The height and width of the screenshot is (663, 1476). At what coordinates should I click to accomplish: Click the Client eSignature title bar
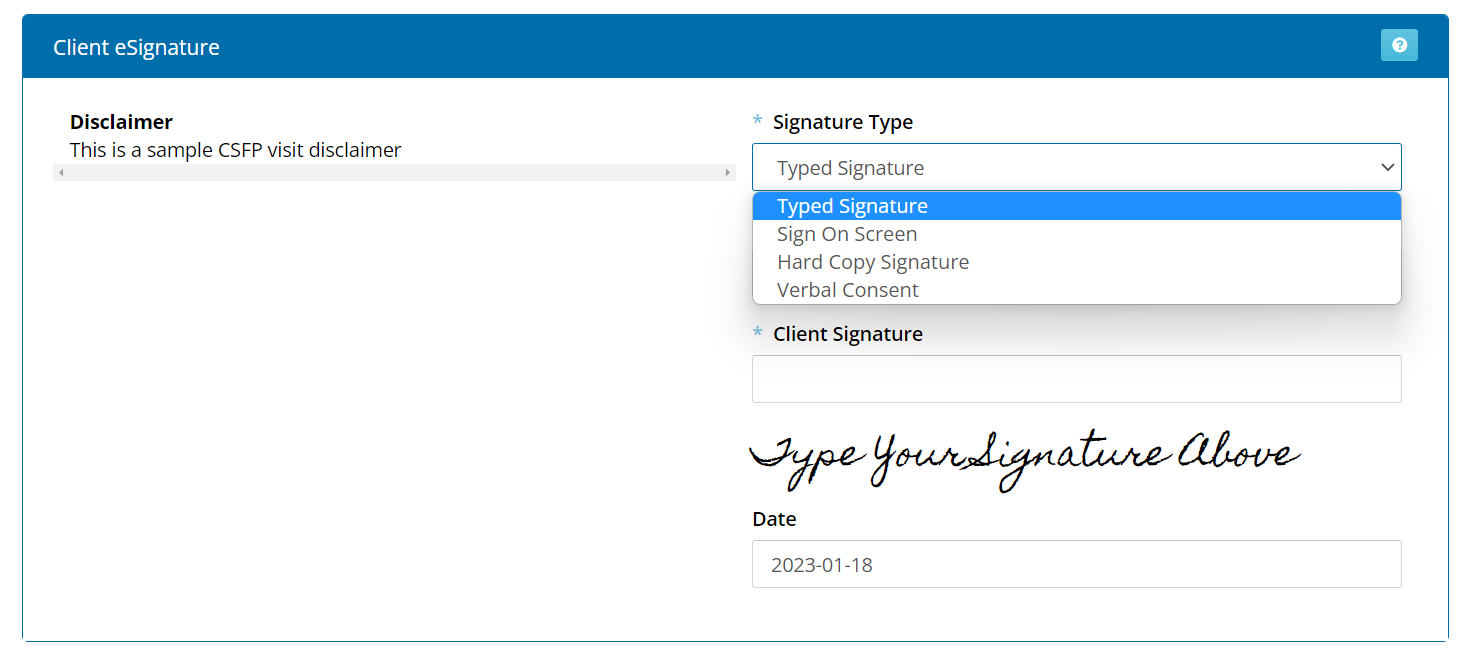point(136,46)
